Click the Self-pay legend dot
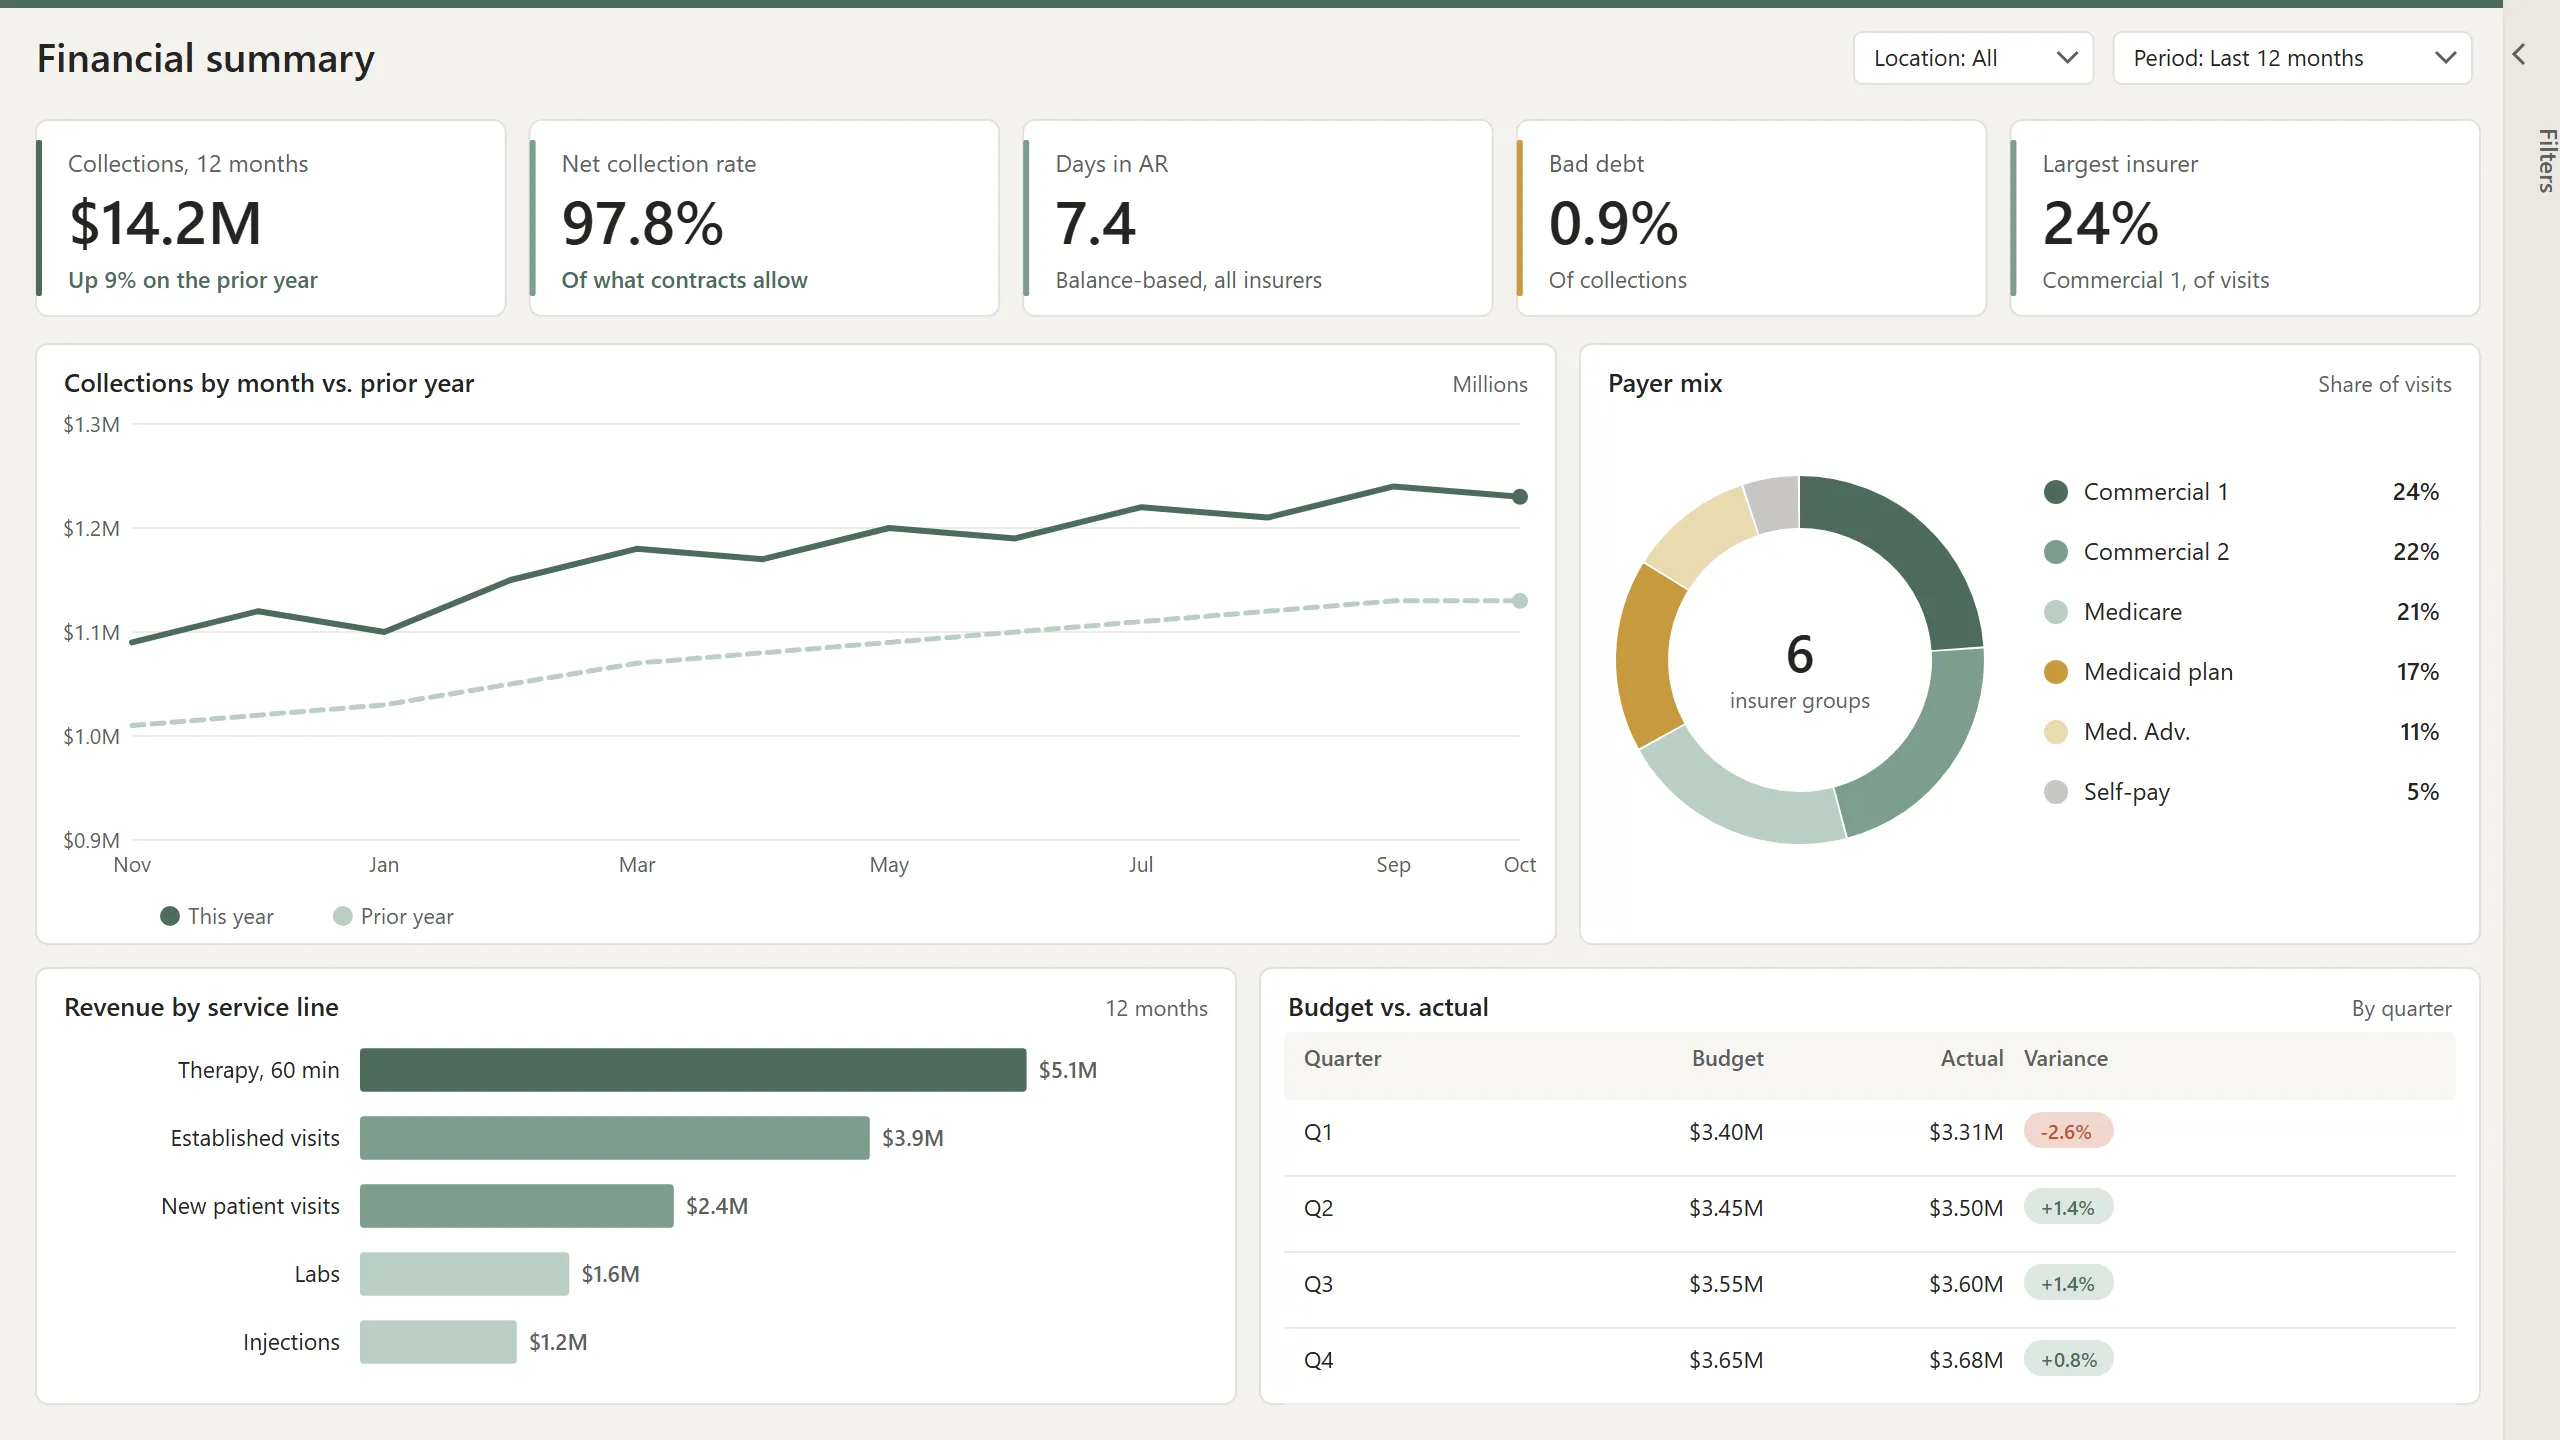 tap(2056, 792)
